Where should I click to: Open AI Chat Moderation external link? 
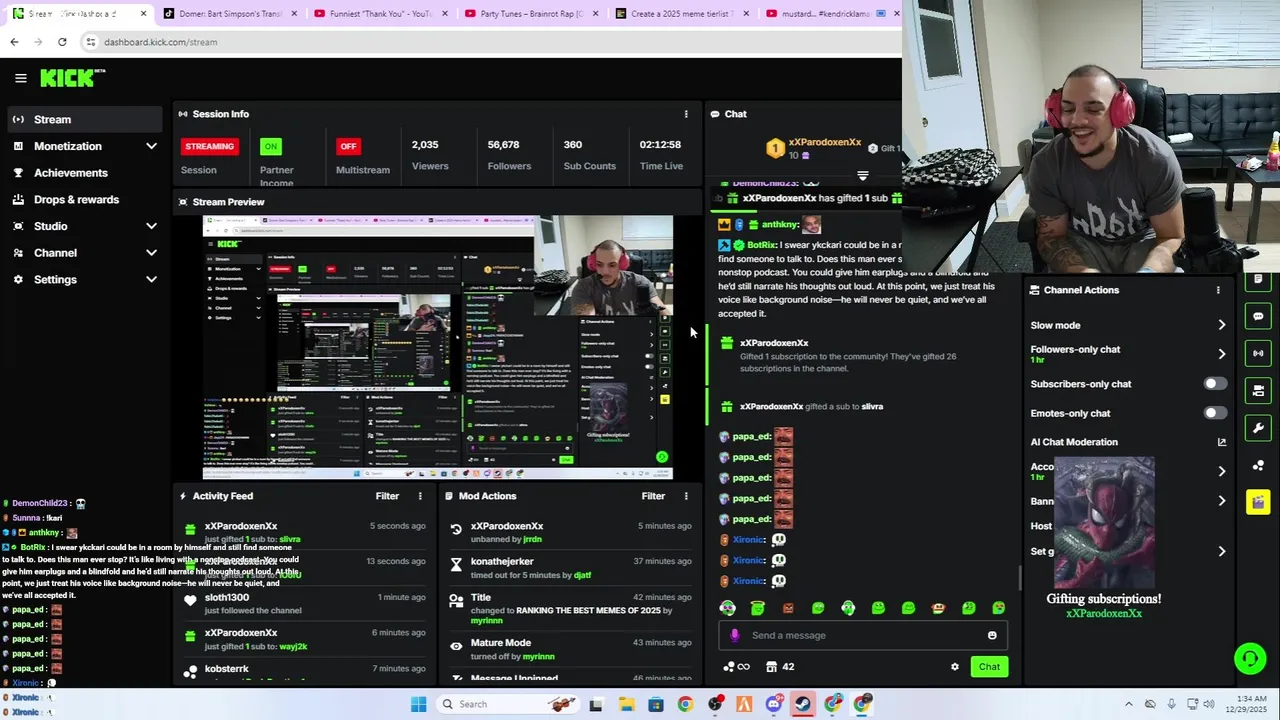(1221, 442)
